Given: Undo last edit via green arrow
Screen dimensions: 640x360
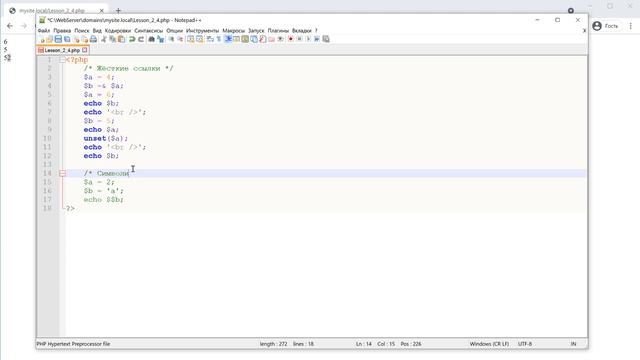Looking at the screenshot, I should click(132, 39).
